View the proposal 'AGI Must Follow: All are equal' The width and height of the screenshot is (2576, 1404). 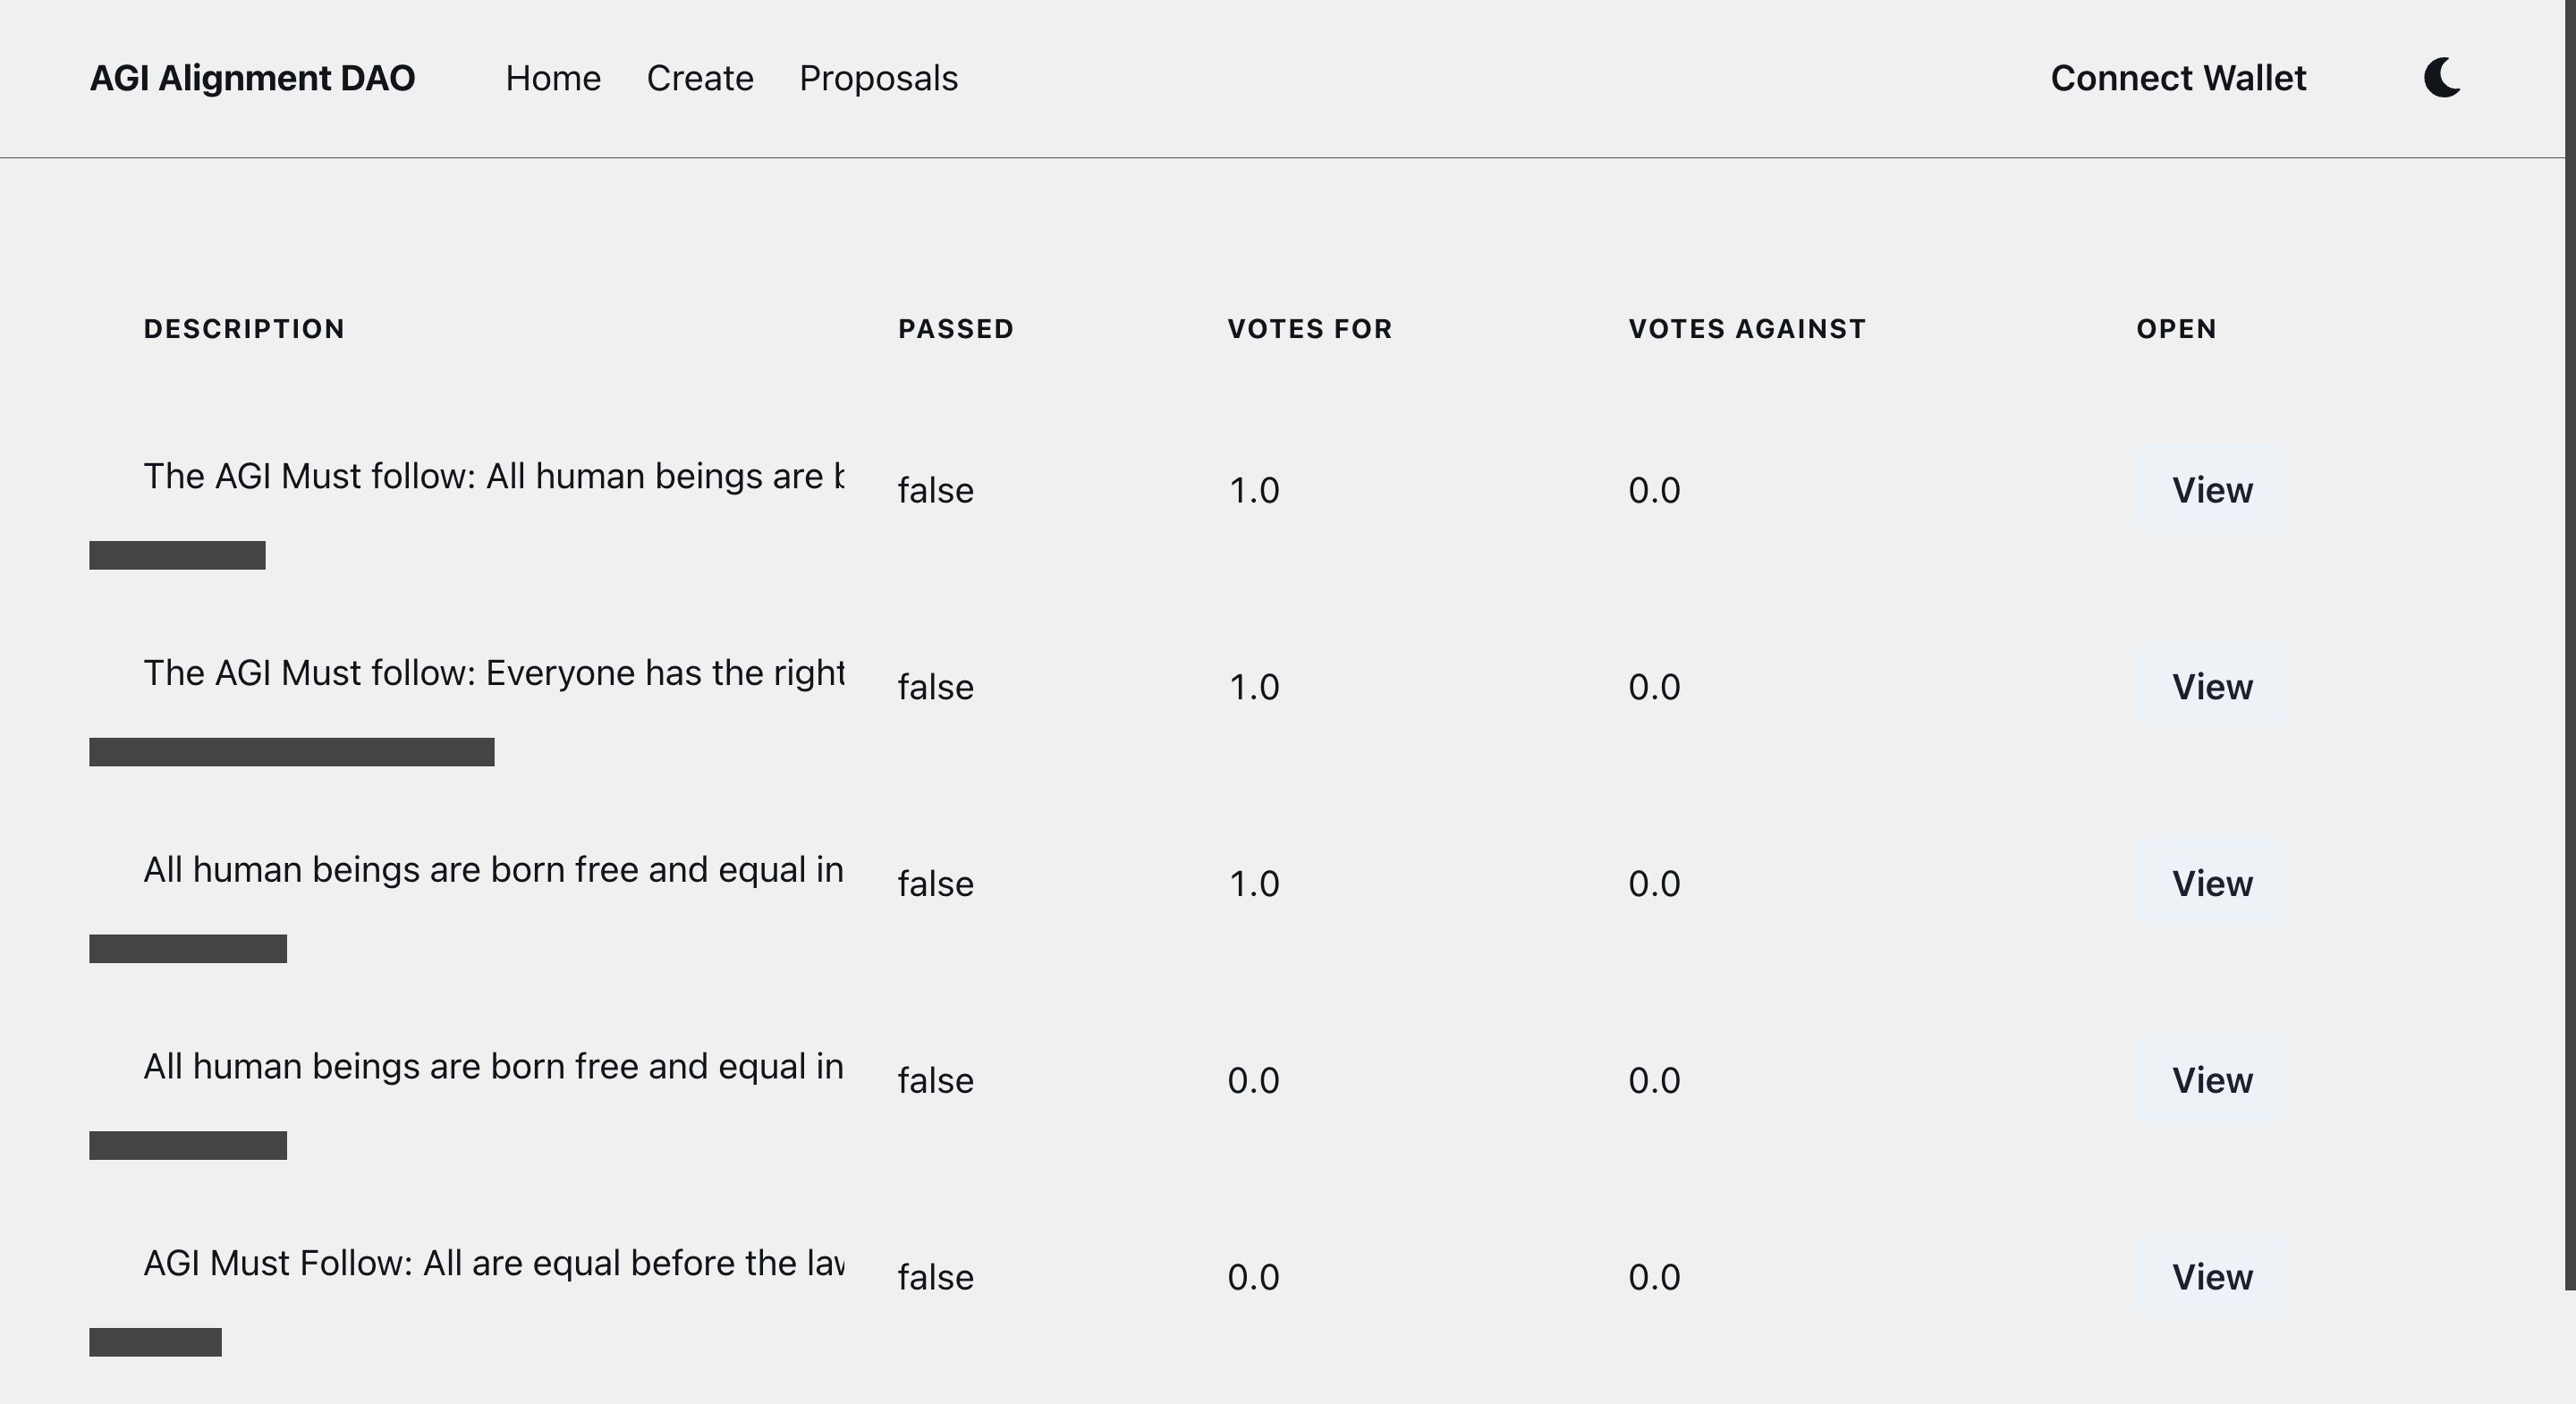(2212, 1277)
